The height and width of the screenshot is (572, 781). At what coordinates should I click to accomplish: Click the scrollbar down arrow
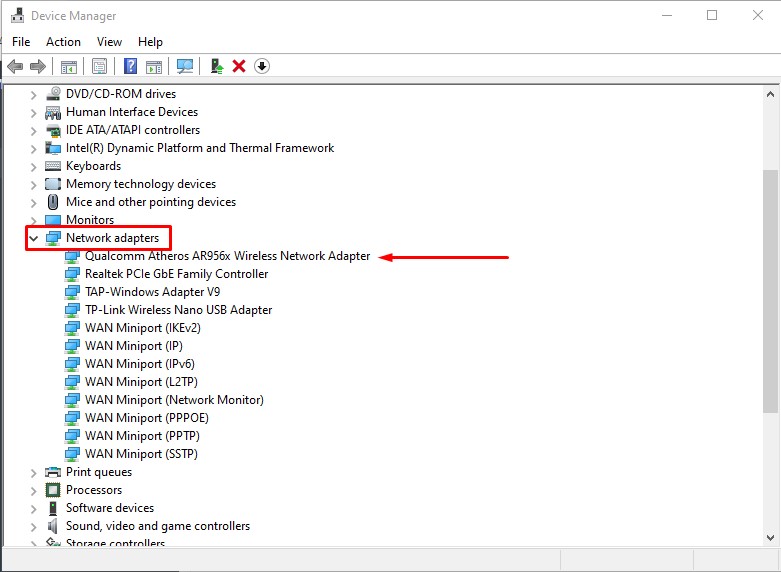click(x=770, y=538)
